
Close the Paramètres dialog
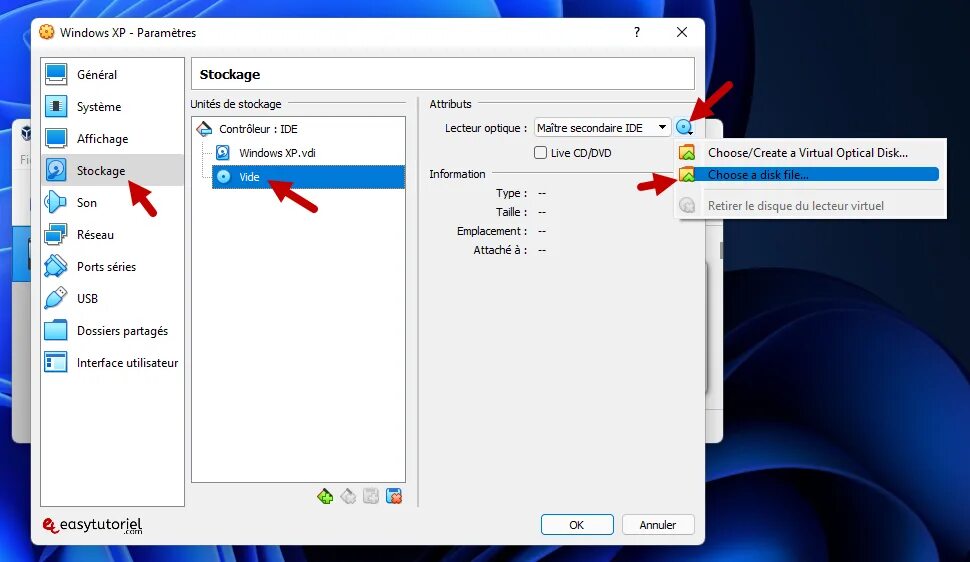682,32
